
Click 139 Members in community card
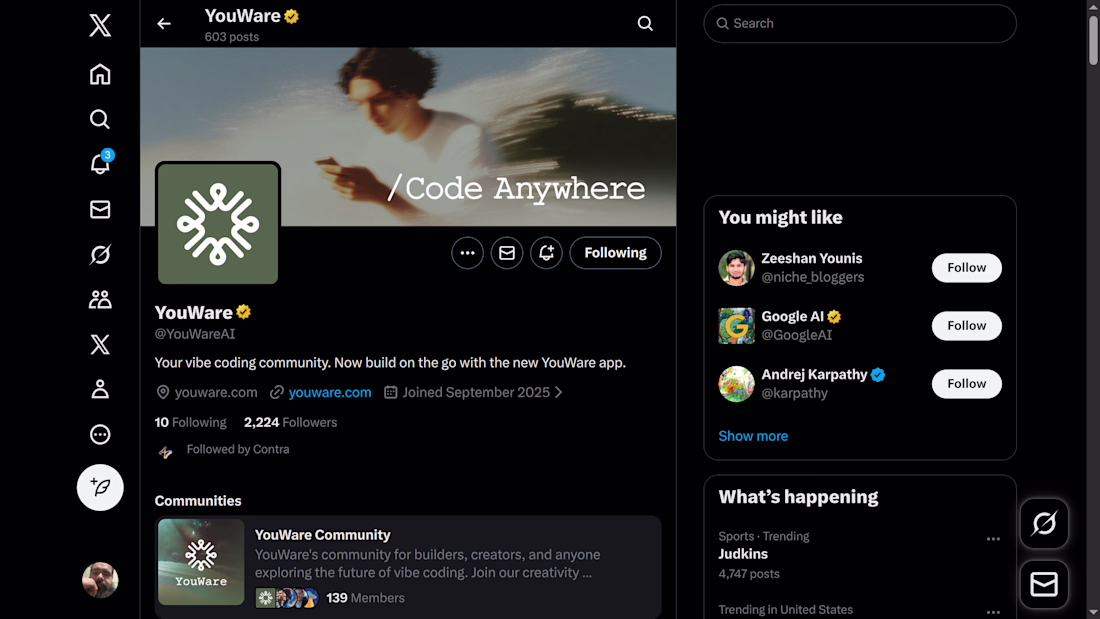[x=365, y=598]
